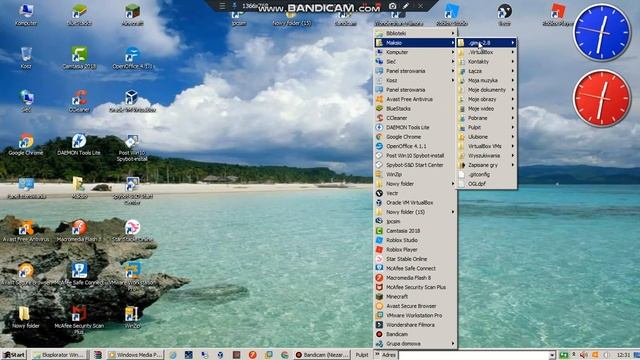Choose Wondershare Filmora in the popup menu
Screen dimensions: 640x360
click(415, 325)
